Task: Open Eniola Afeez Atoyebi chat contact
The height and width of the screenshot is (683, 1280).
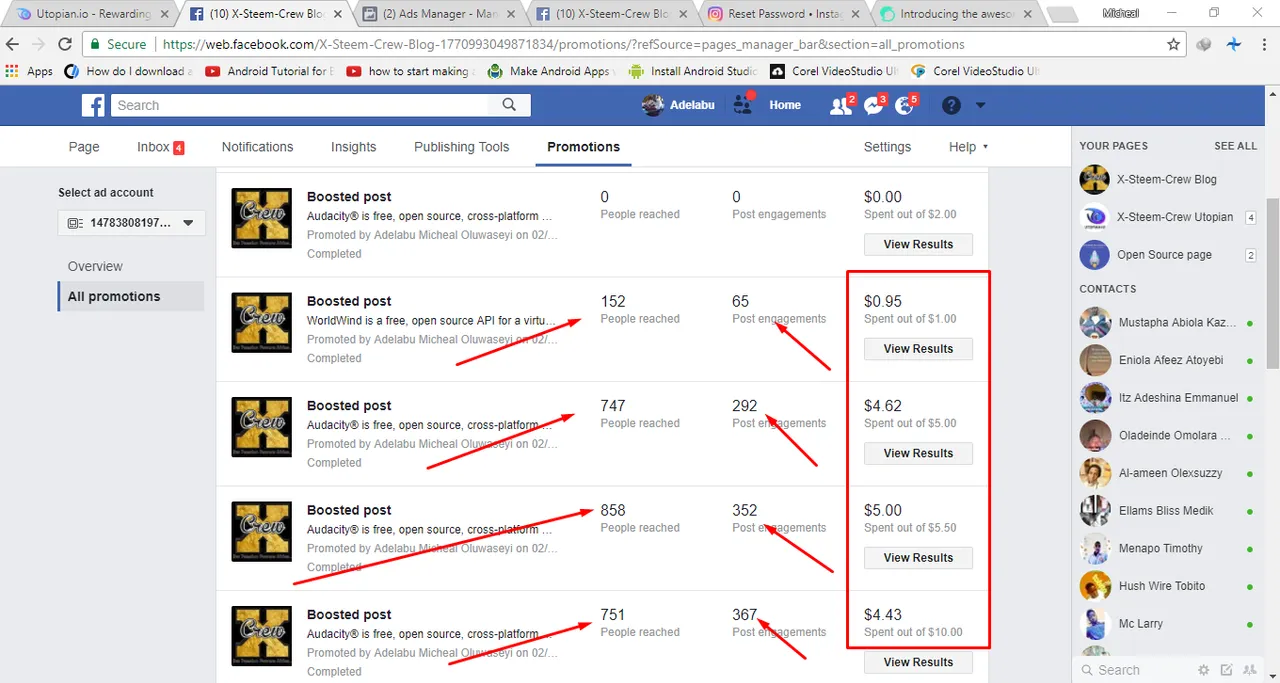Action: (1168, 360)
